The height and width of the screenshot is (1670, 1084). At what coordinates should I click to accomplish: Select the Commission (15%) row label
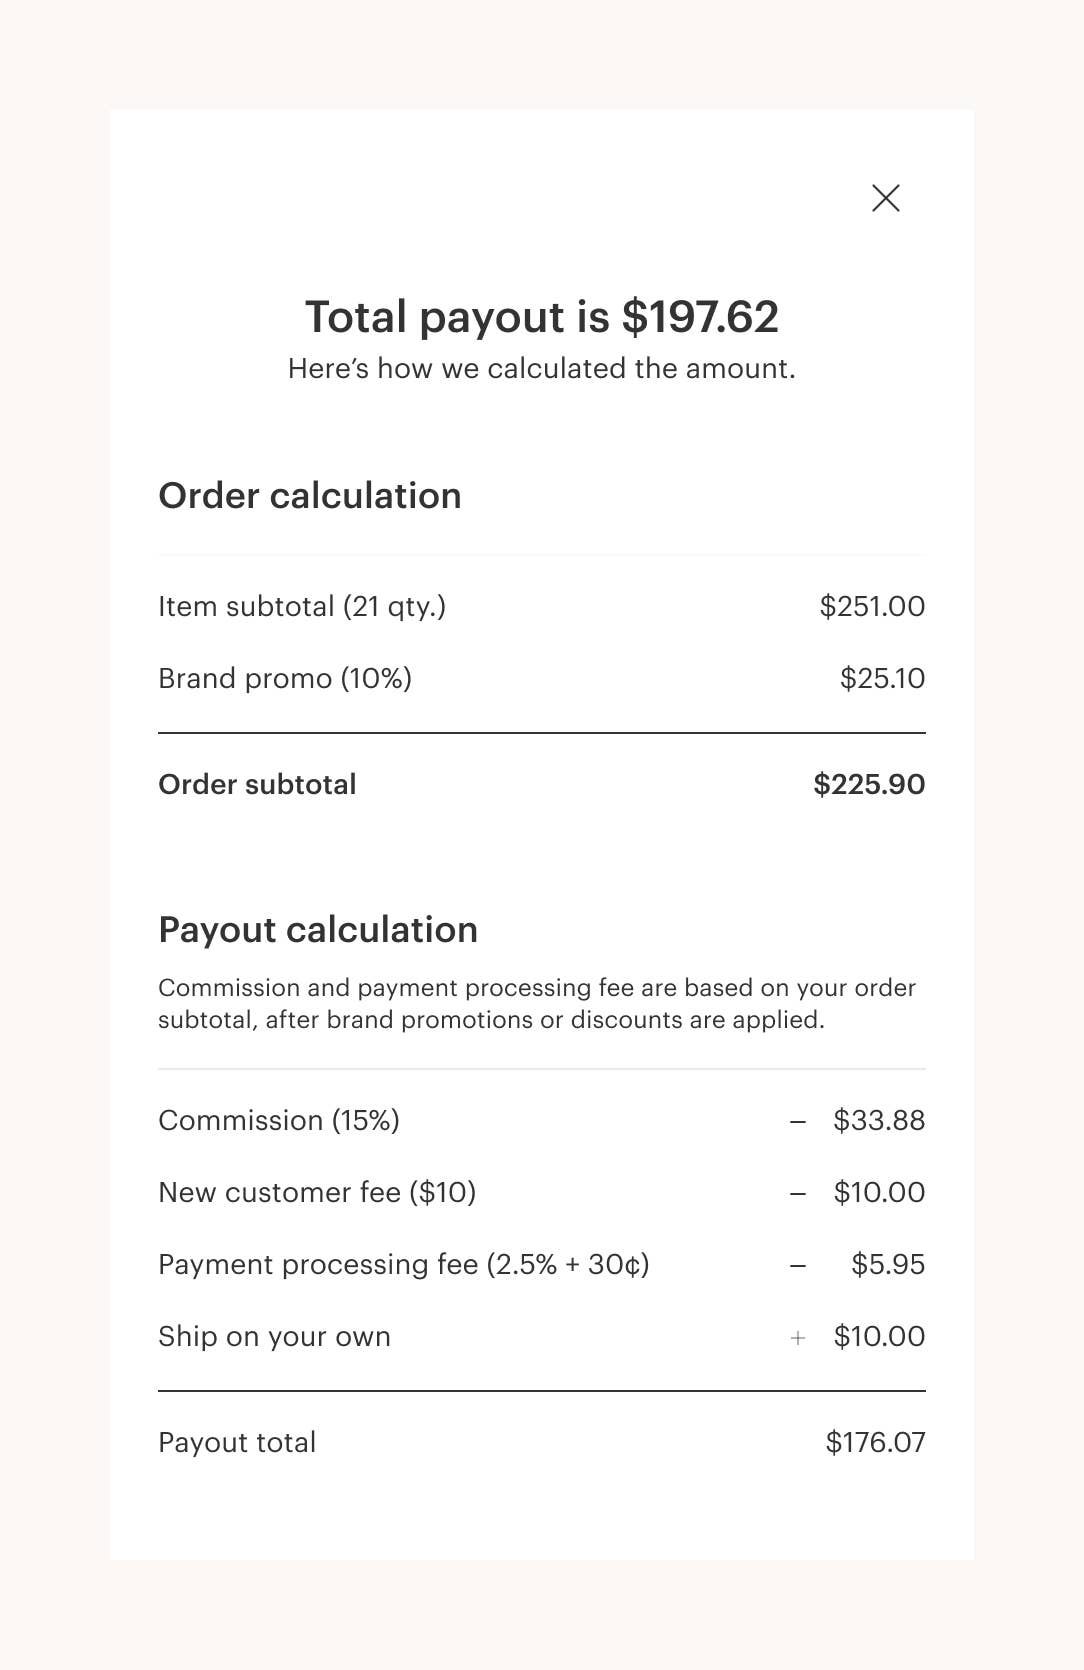click(279, 1121)
